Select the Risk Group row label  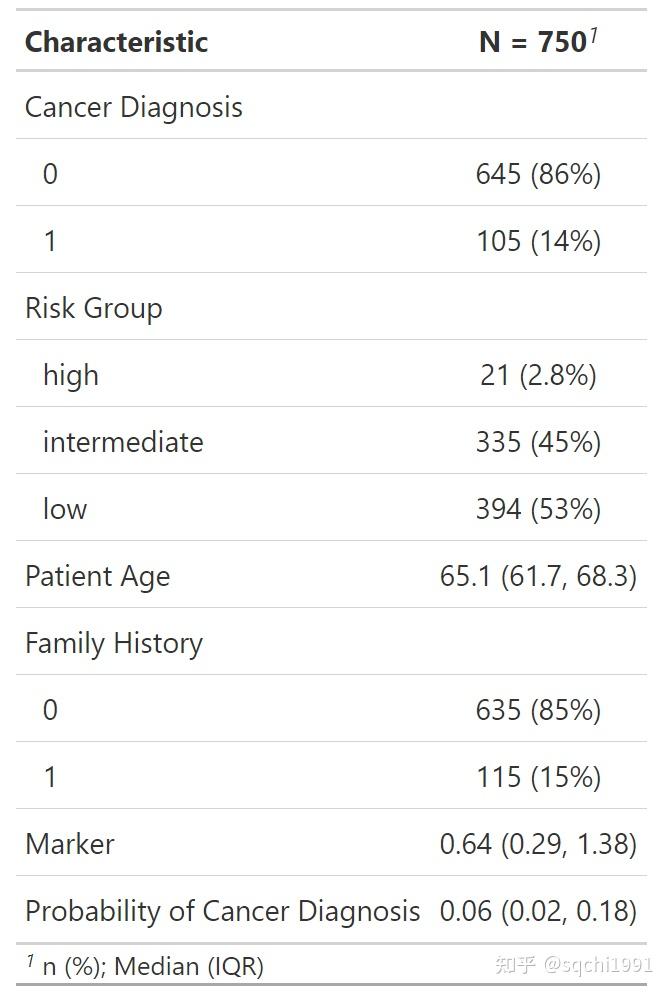[93, 309]
